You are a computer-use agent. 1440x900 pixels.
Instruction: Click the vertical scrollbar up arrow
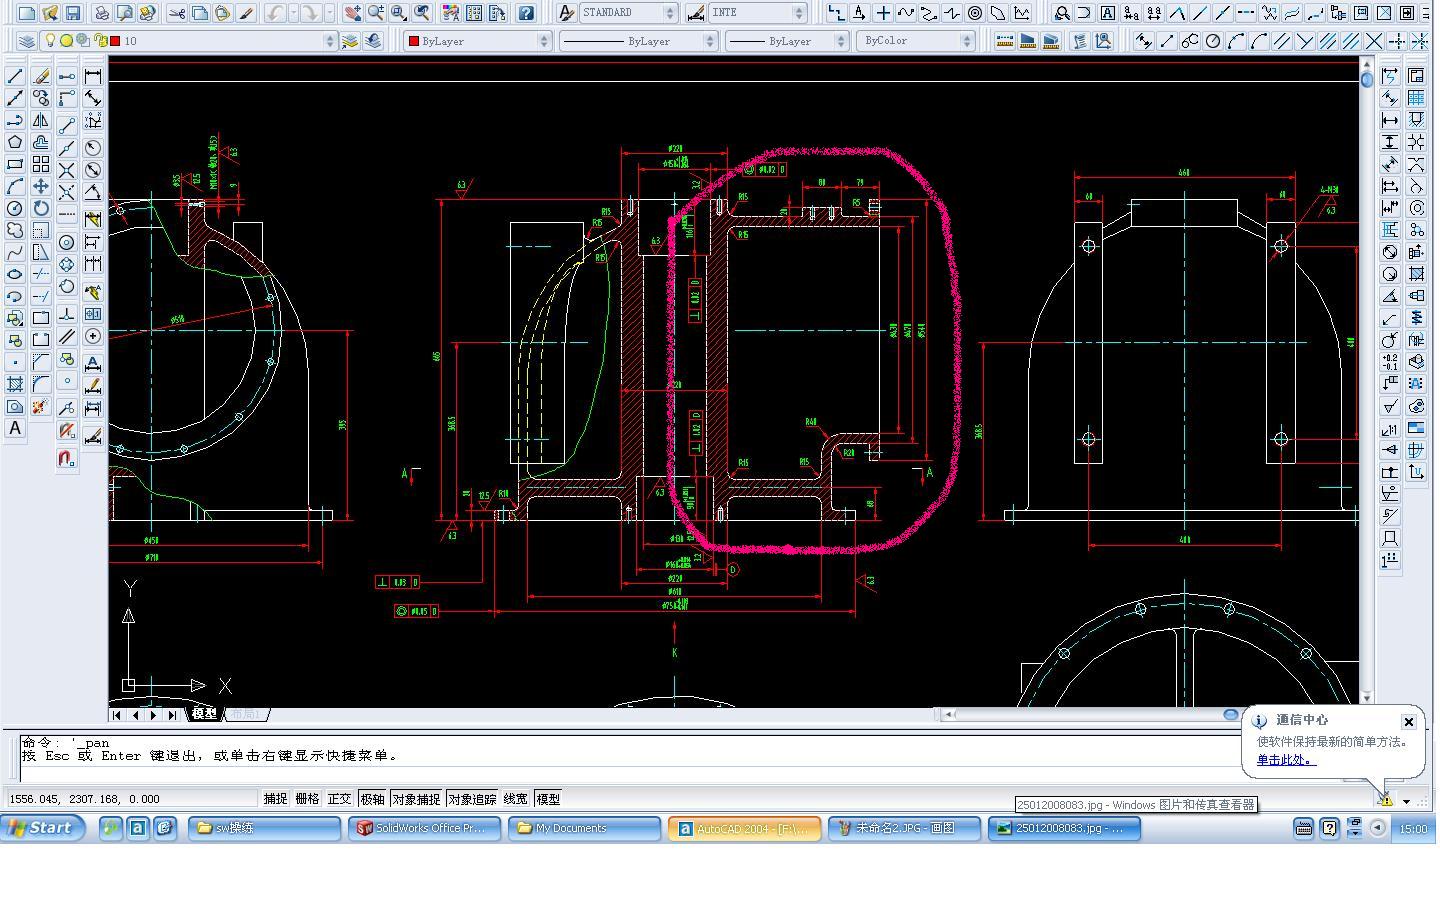click(1367, 64)
